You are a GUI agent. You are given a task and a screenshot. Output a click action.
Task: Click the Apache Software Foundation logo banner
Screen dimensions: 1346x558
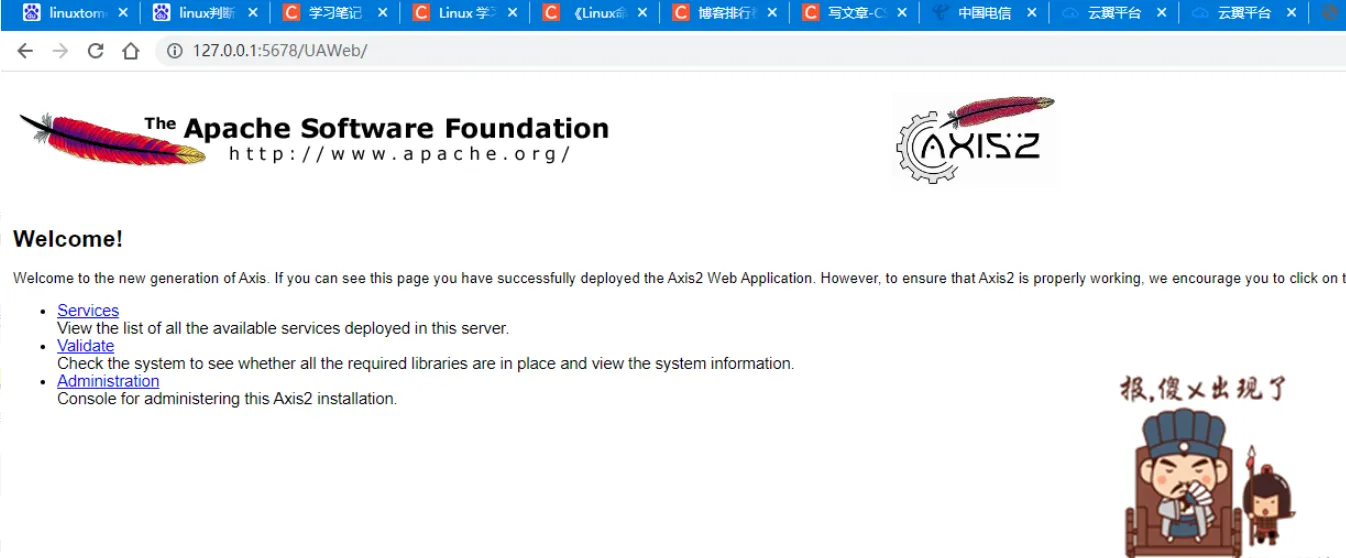point(314,138)
